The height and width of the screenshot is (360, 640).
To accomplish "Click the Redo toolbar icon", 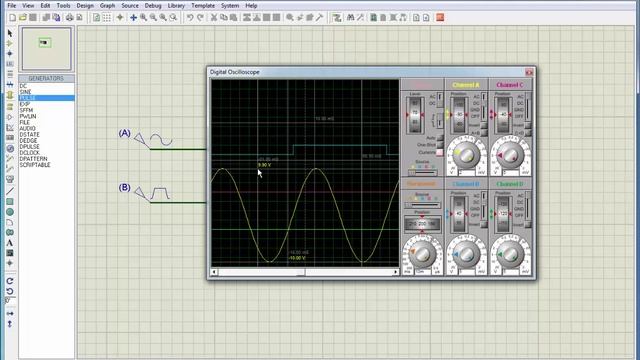I will pyautogui.click(x=200, y=18).
